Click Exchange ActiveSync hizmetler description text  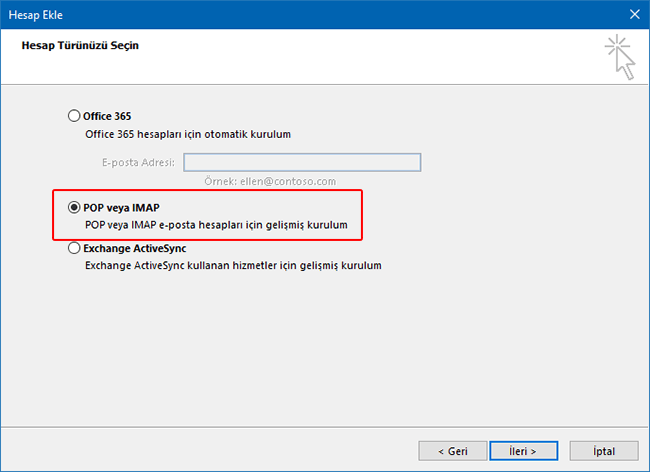232,266
